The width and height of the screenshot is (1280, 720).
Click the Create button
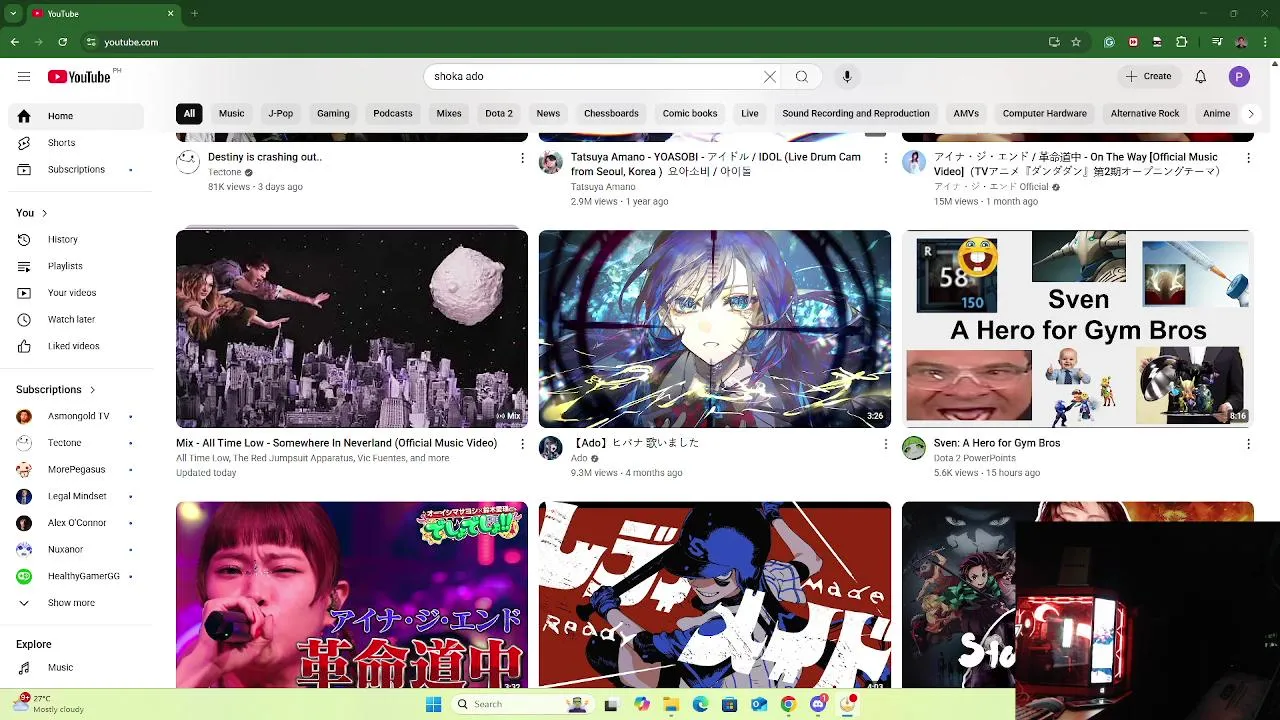point(1148,77)
